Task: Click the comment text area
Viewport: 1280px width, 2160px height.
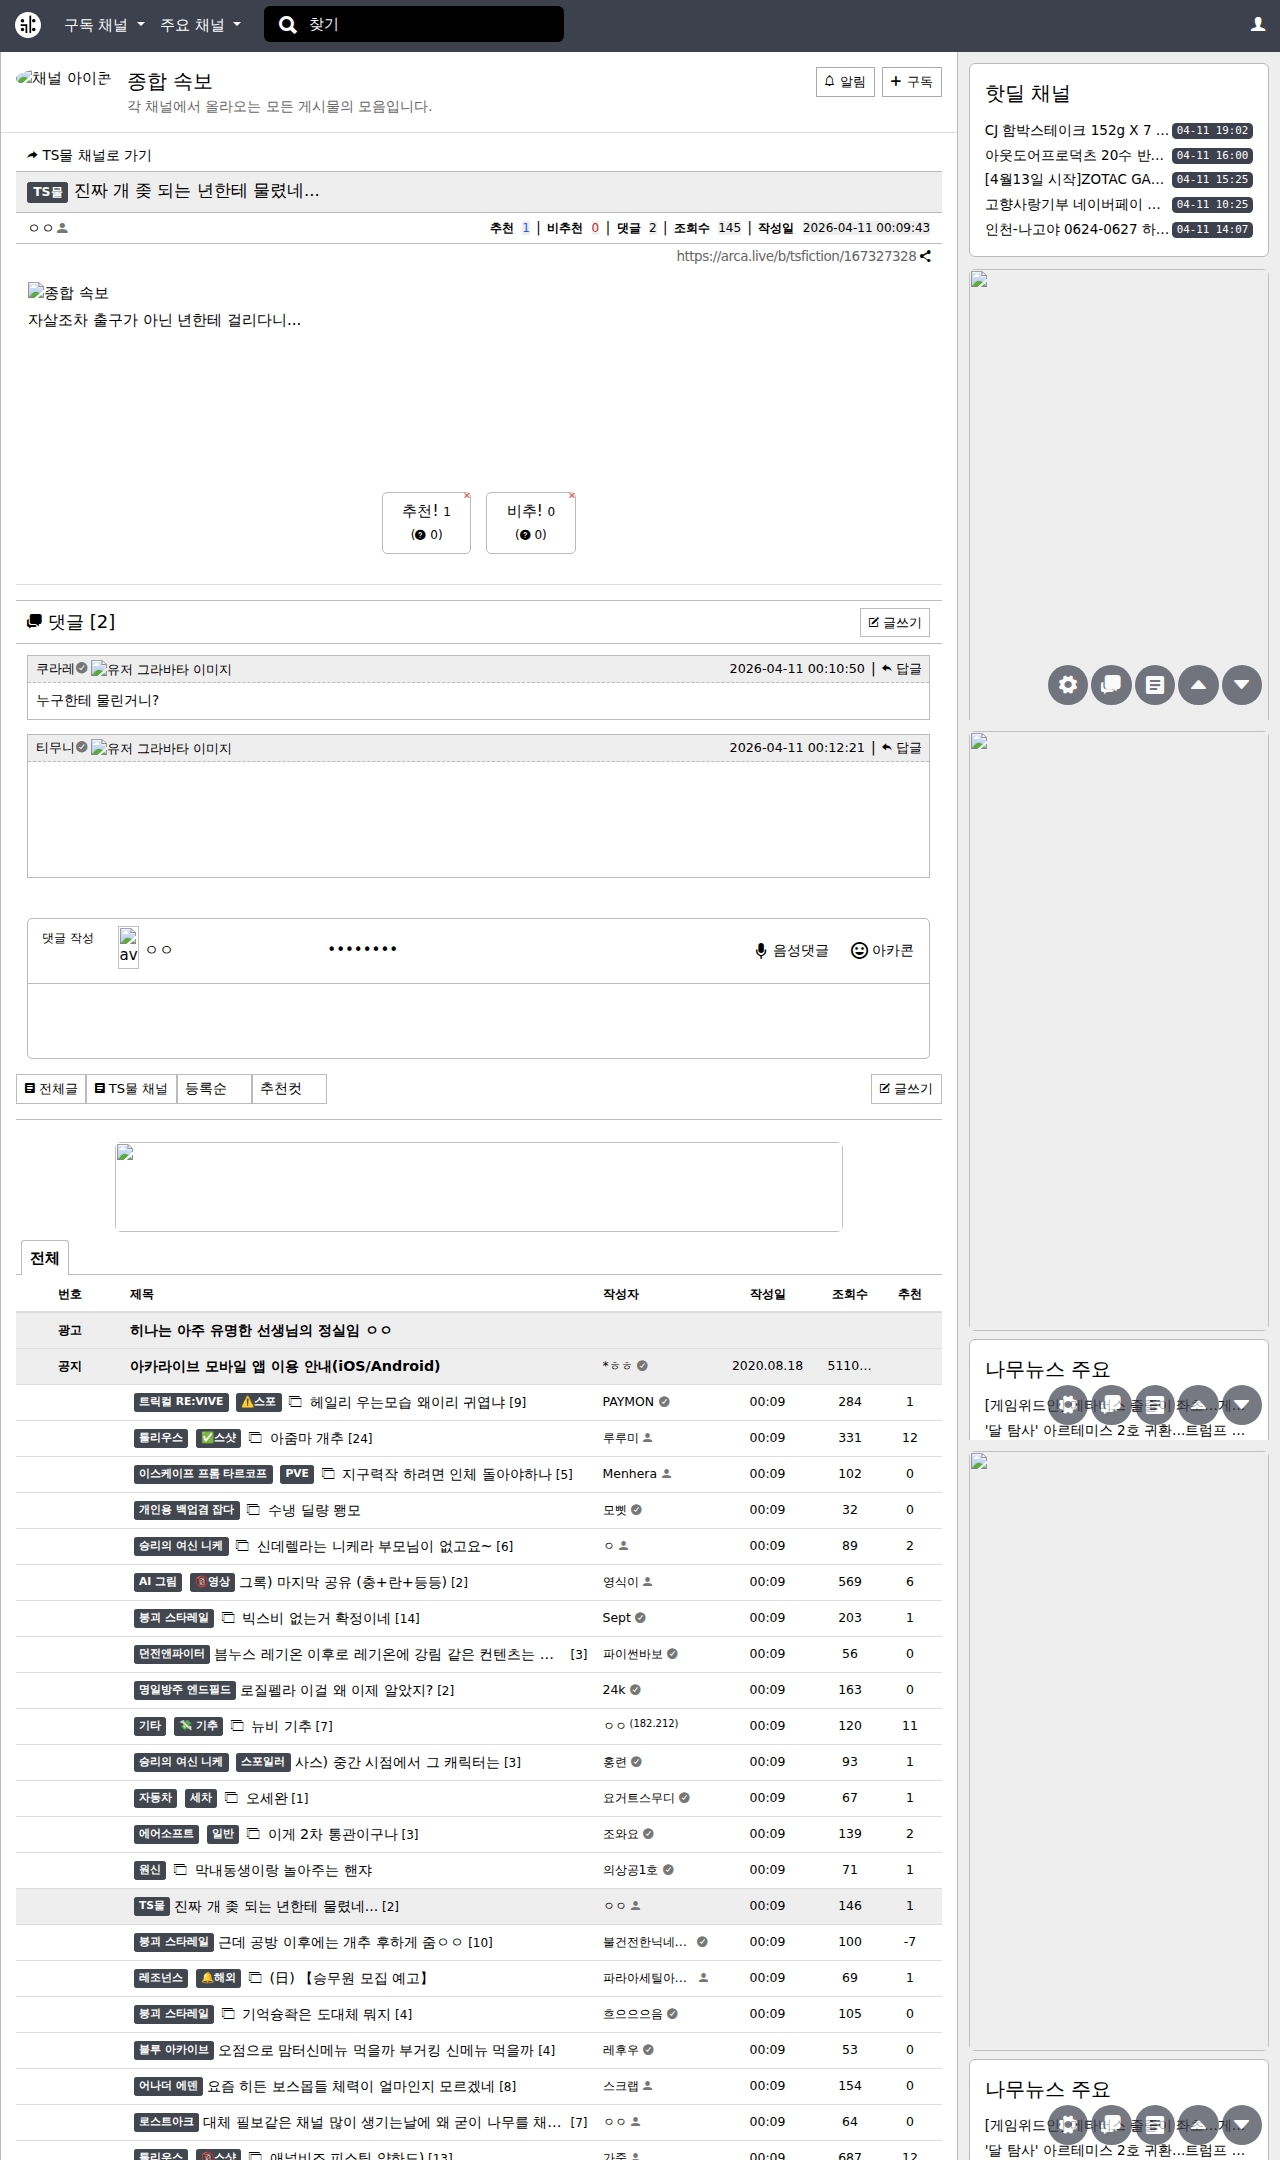Action: [478, 1021]
